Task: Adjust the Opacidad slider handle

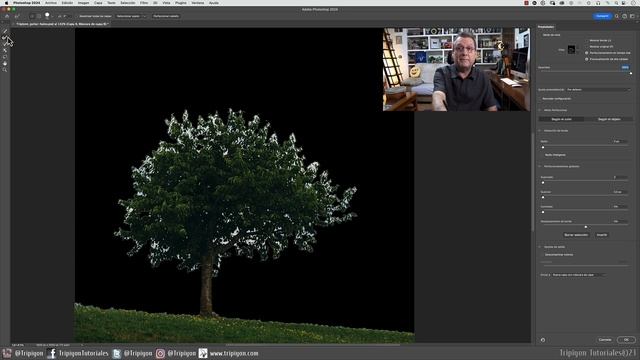Action: (631, 73)
